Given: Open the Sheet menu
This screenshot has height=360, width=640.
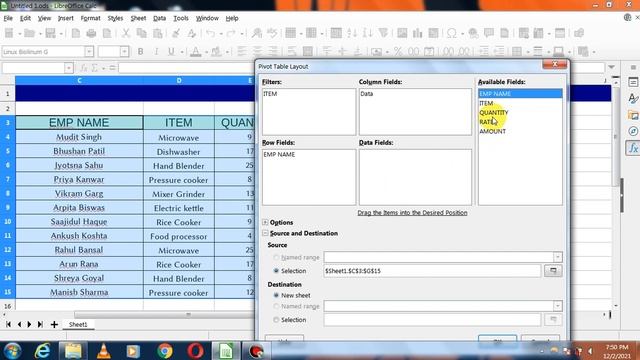Looking at the screenshot, I should (138, 18).
